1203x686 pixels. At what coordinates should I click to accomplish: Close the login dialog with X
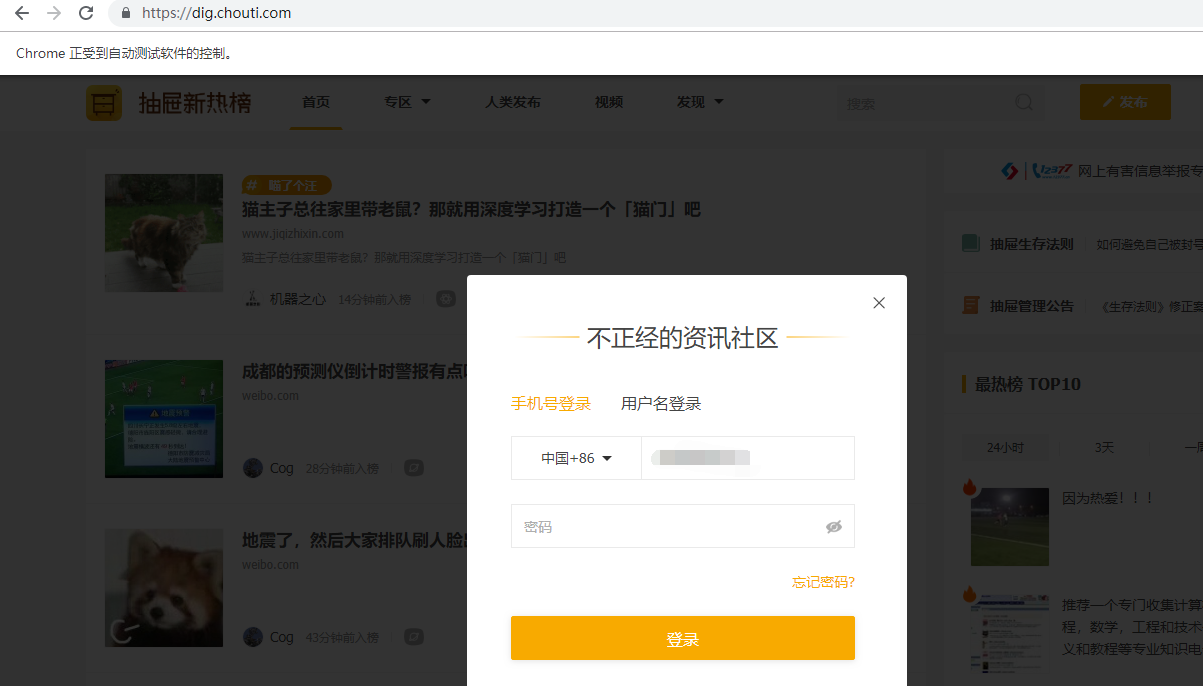pyautogui.click(x=879, y=303)
